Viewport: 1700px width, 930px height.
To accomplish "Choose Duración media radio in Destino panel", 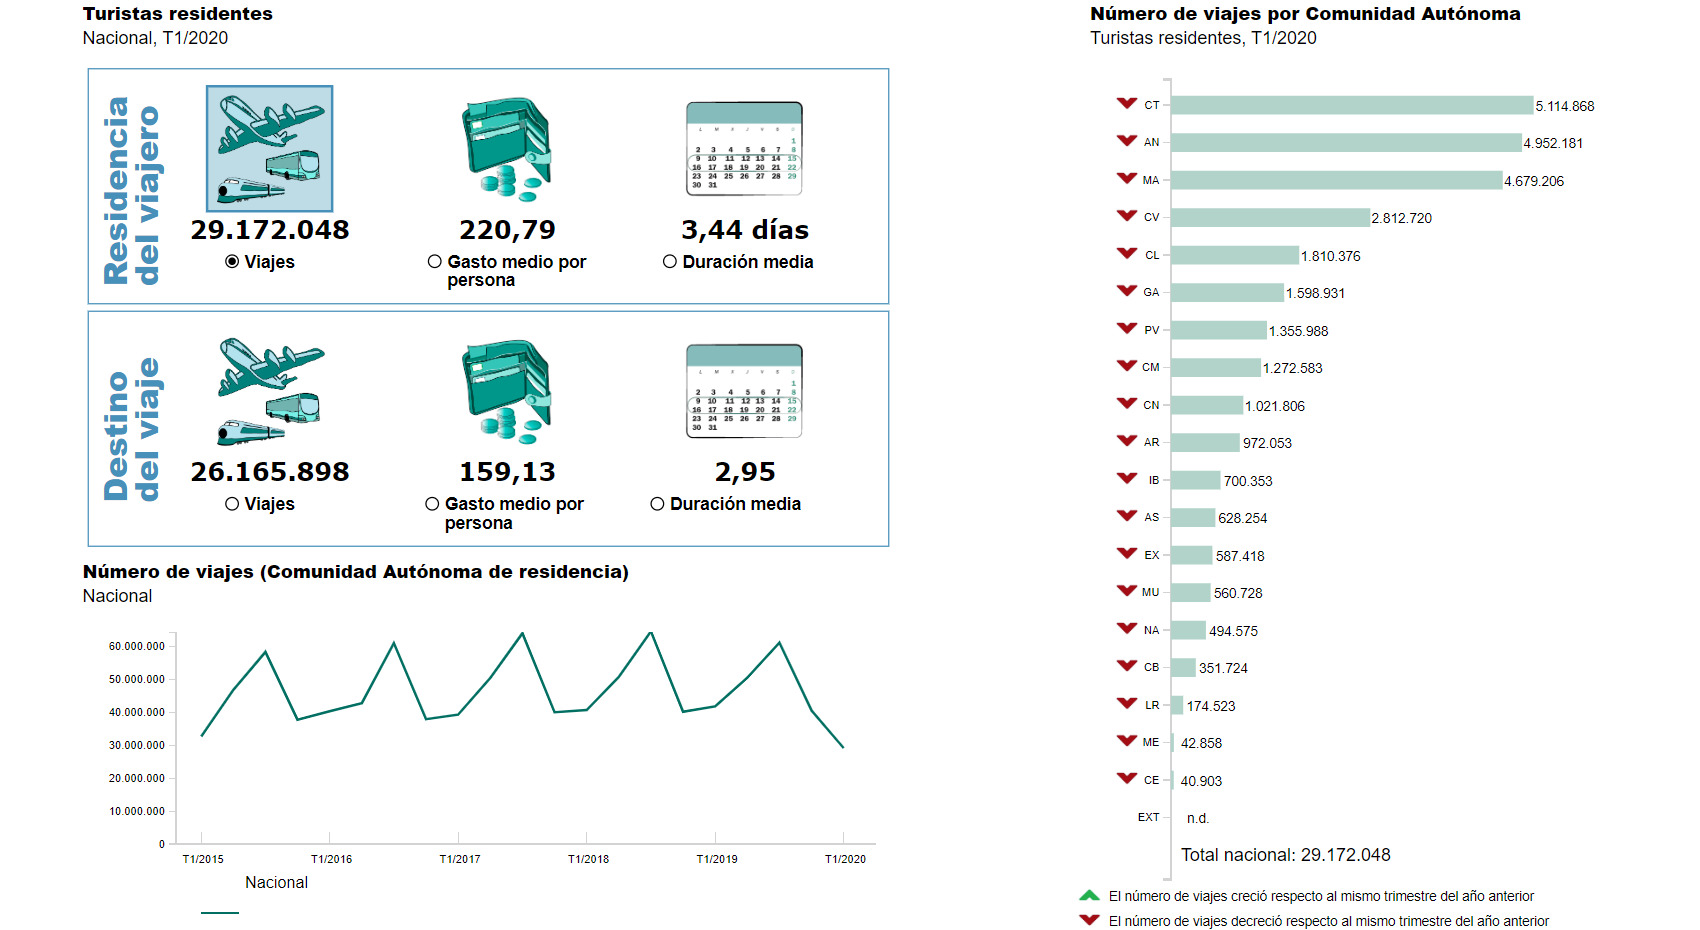I will 657,504.
